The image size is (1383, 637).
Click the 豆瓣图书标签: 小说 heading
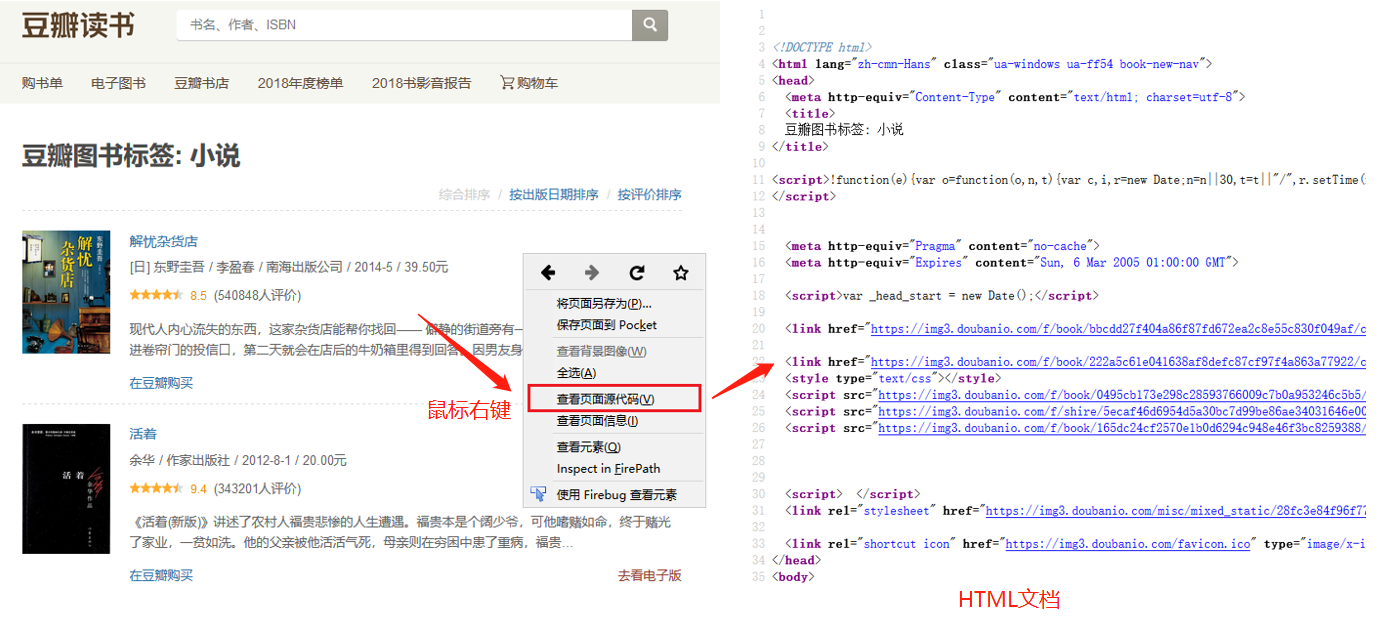(x=131, y=156)
